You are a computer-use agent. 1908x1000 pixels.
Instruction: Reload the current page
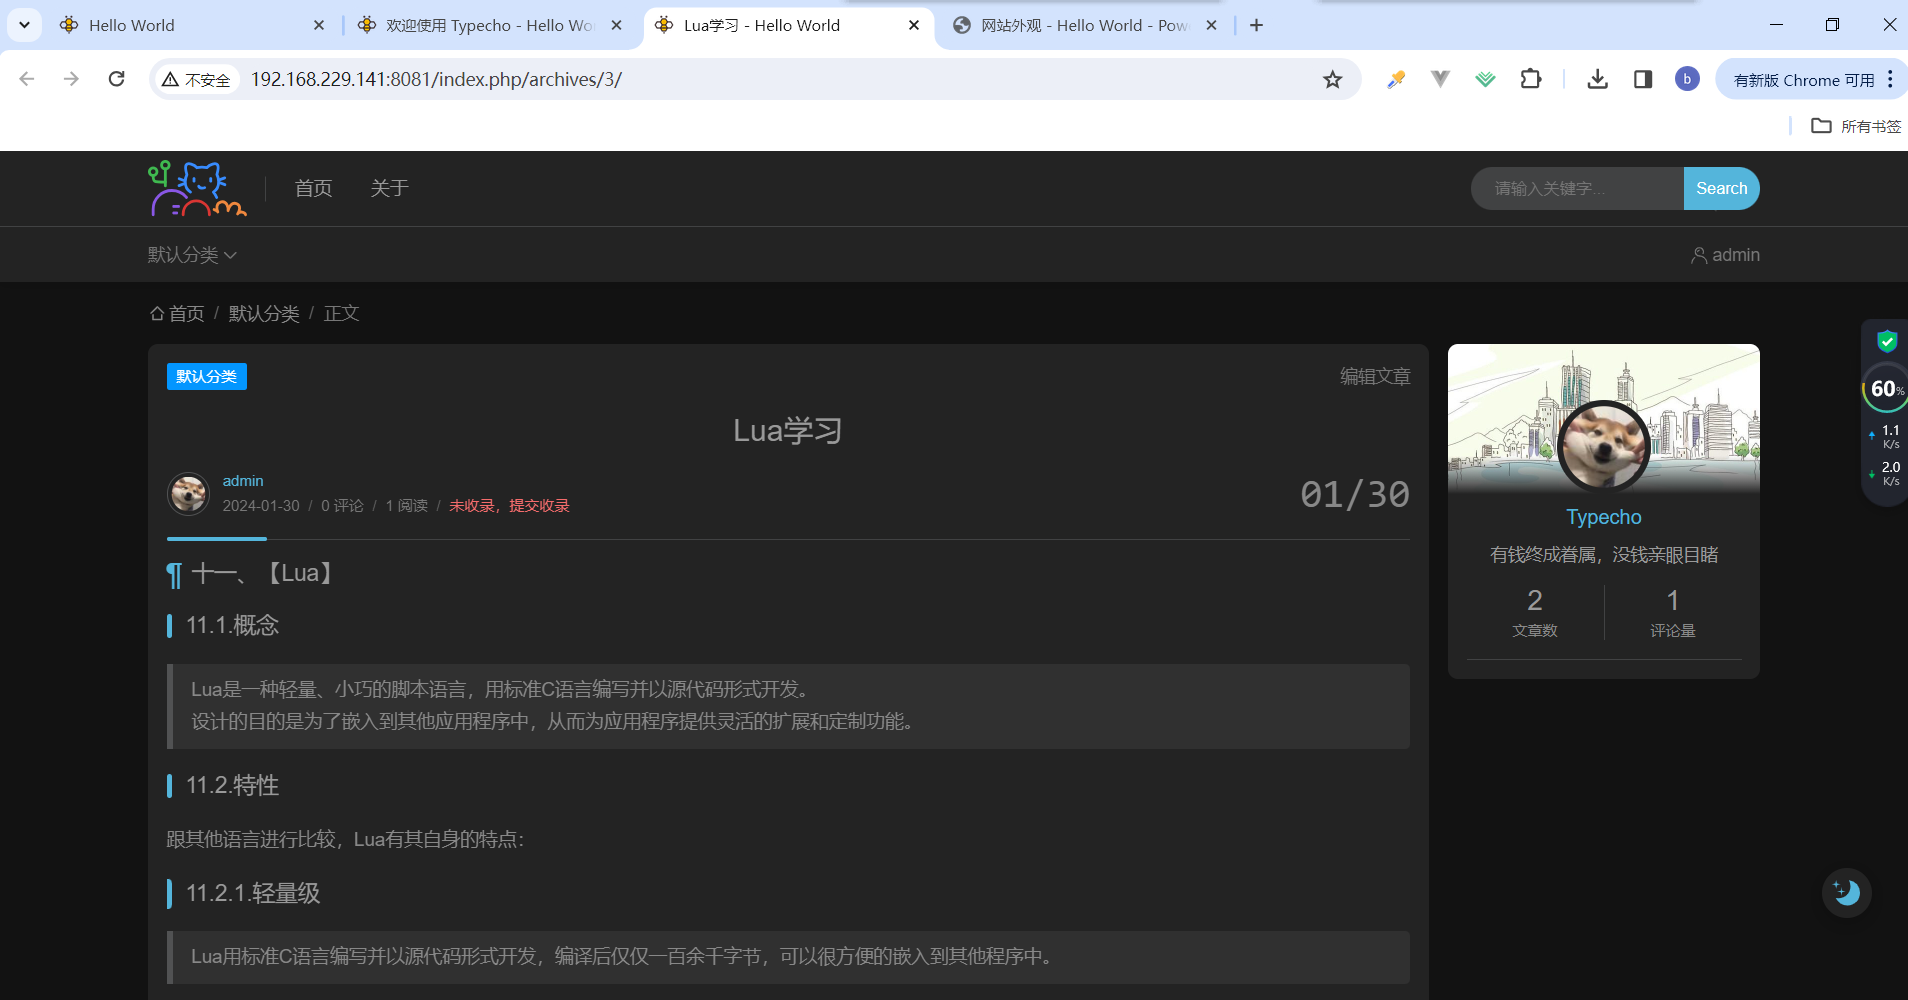(117, 79)
